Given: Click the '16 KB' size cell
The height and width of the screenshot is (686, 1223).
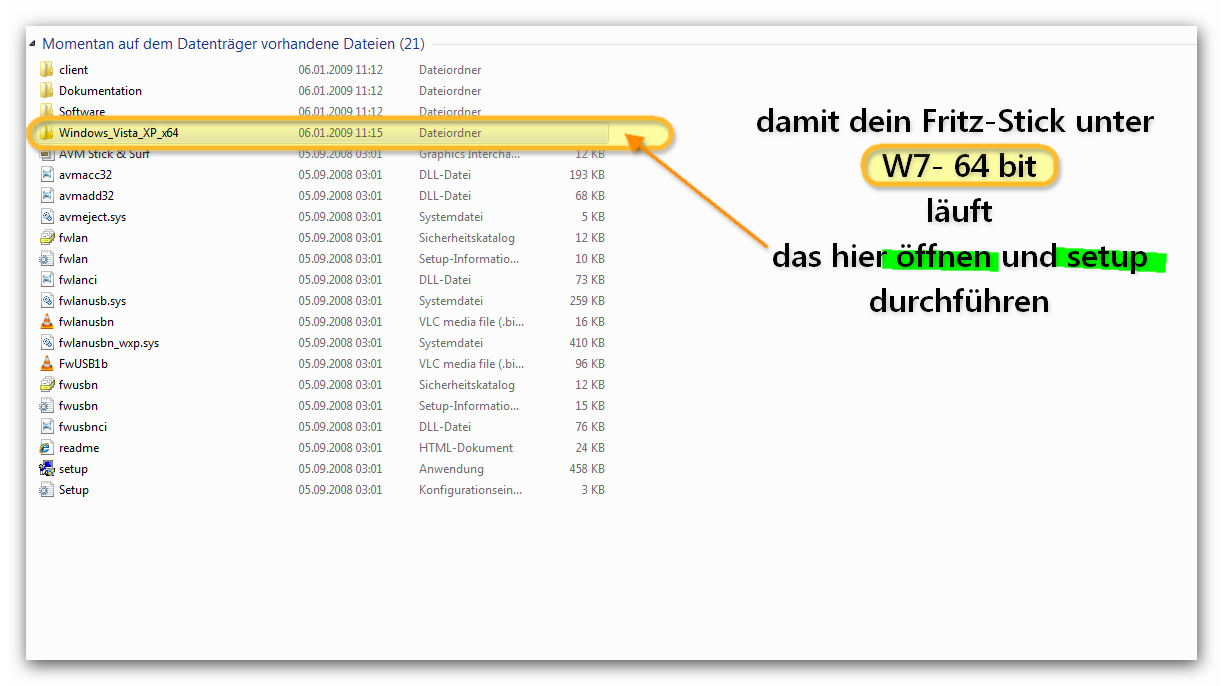Looking at the screenshot, I should click(589, 322).
